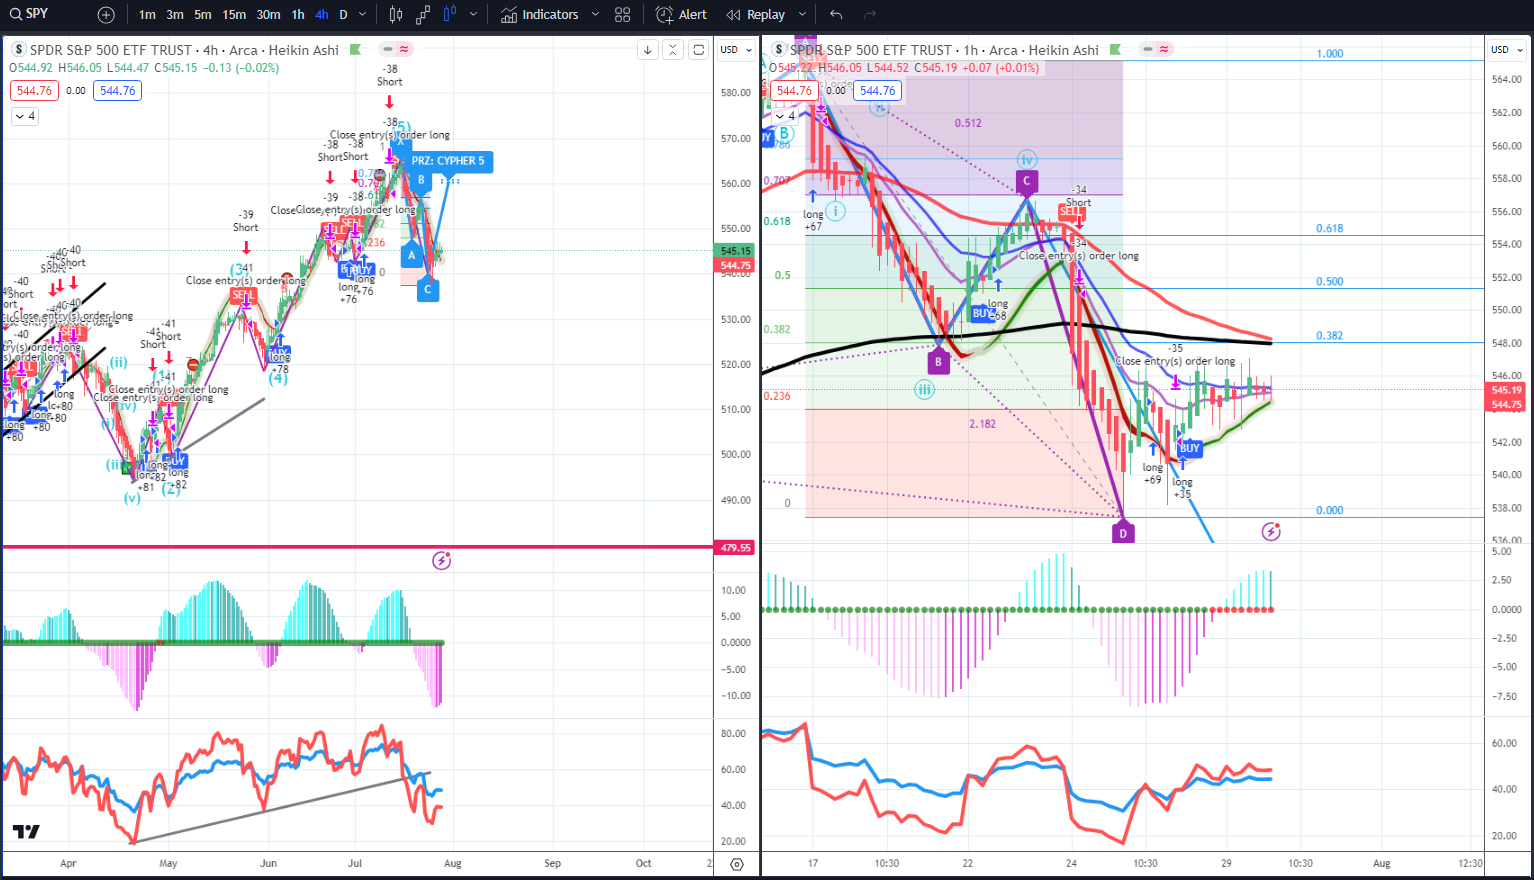Add a symbol to compare with the plus-circle icon

coord(106,15)
